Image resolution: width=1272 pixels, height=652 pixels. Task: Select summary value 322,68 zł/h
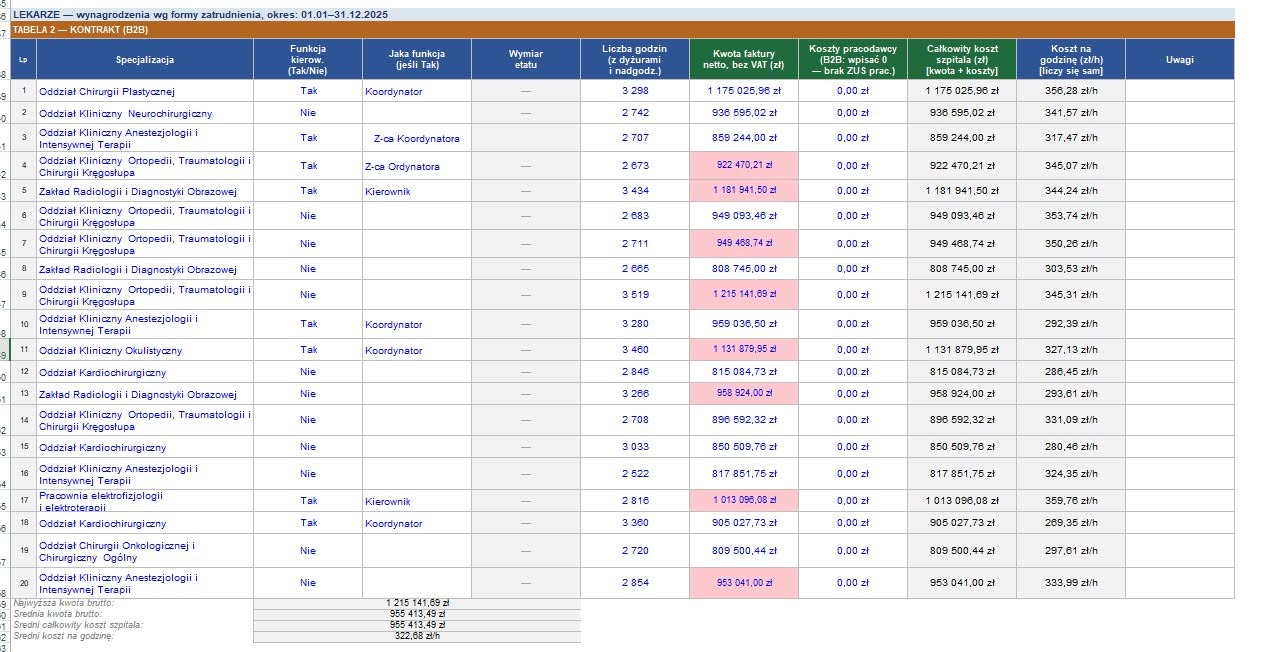417,636
